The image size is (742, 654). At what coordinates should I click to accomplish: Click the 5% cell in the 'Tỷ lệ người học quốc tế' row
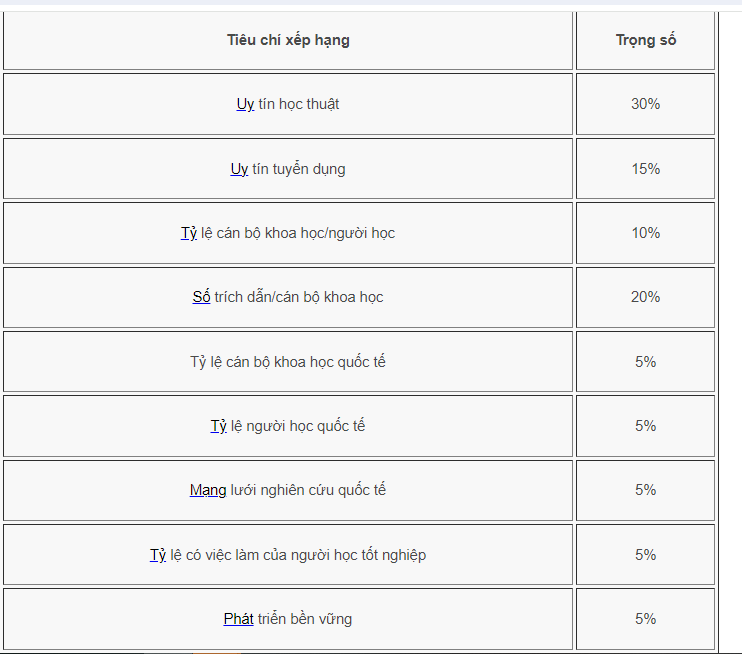tap(645, 426)
